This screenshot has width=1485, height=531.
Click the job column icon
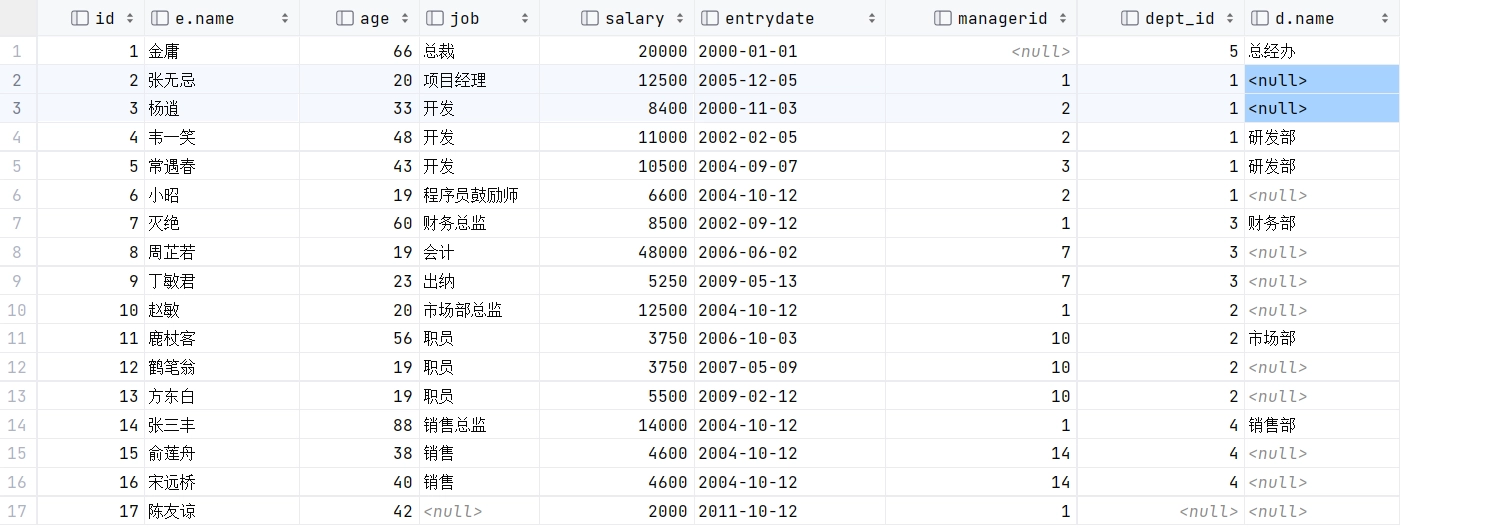435,18
